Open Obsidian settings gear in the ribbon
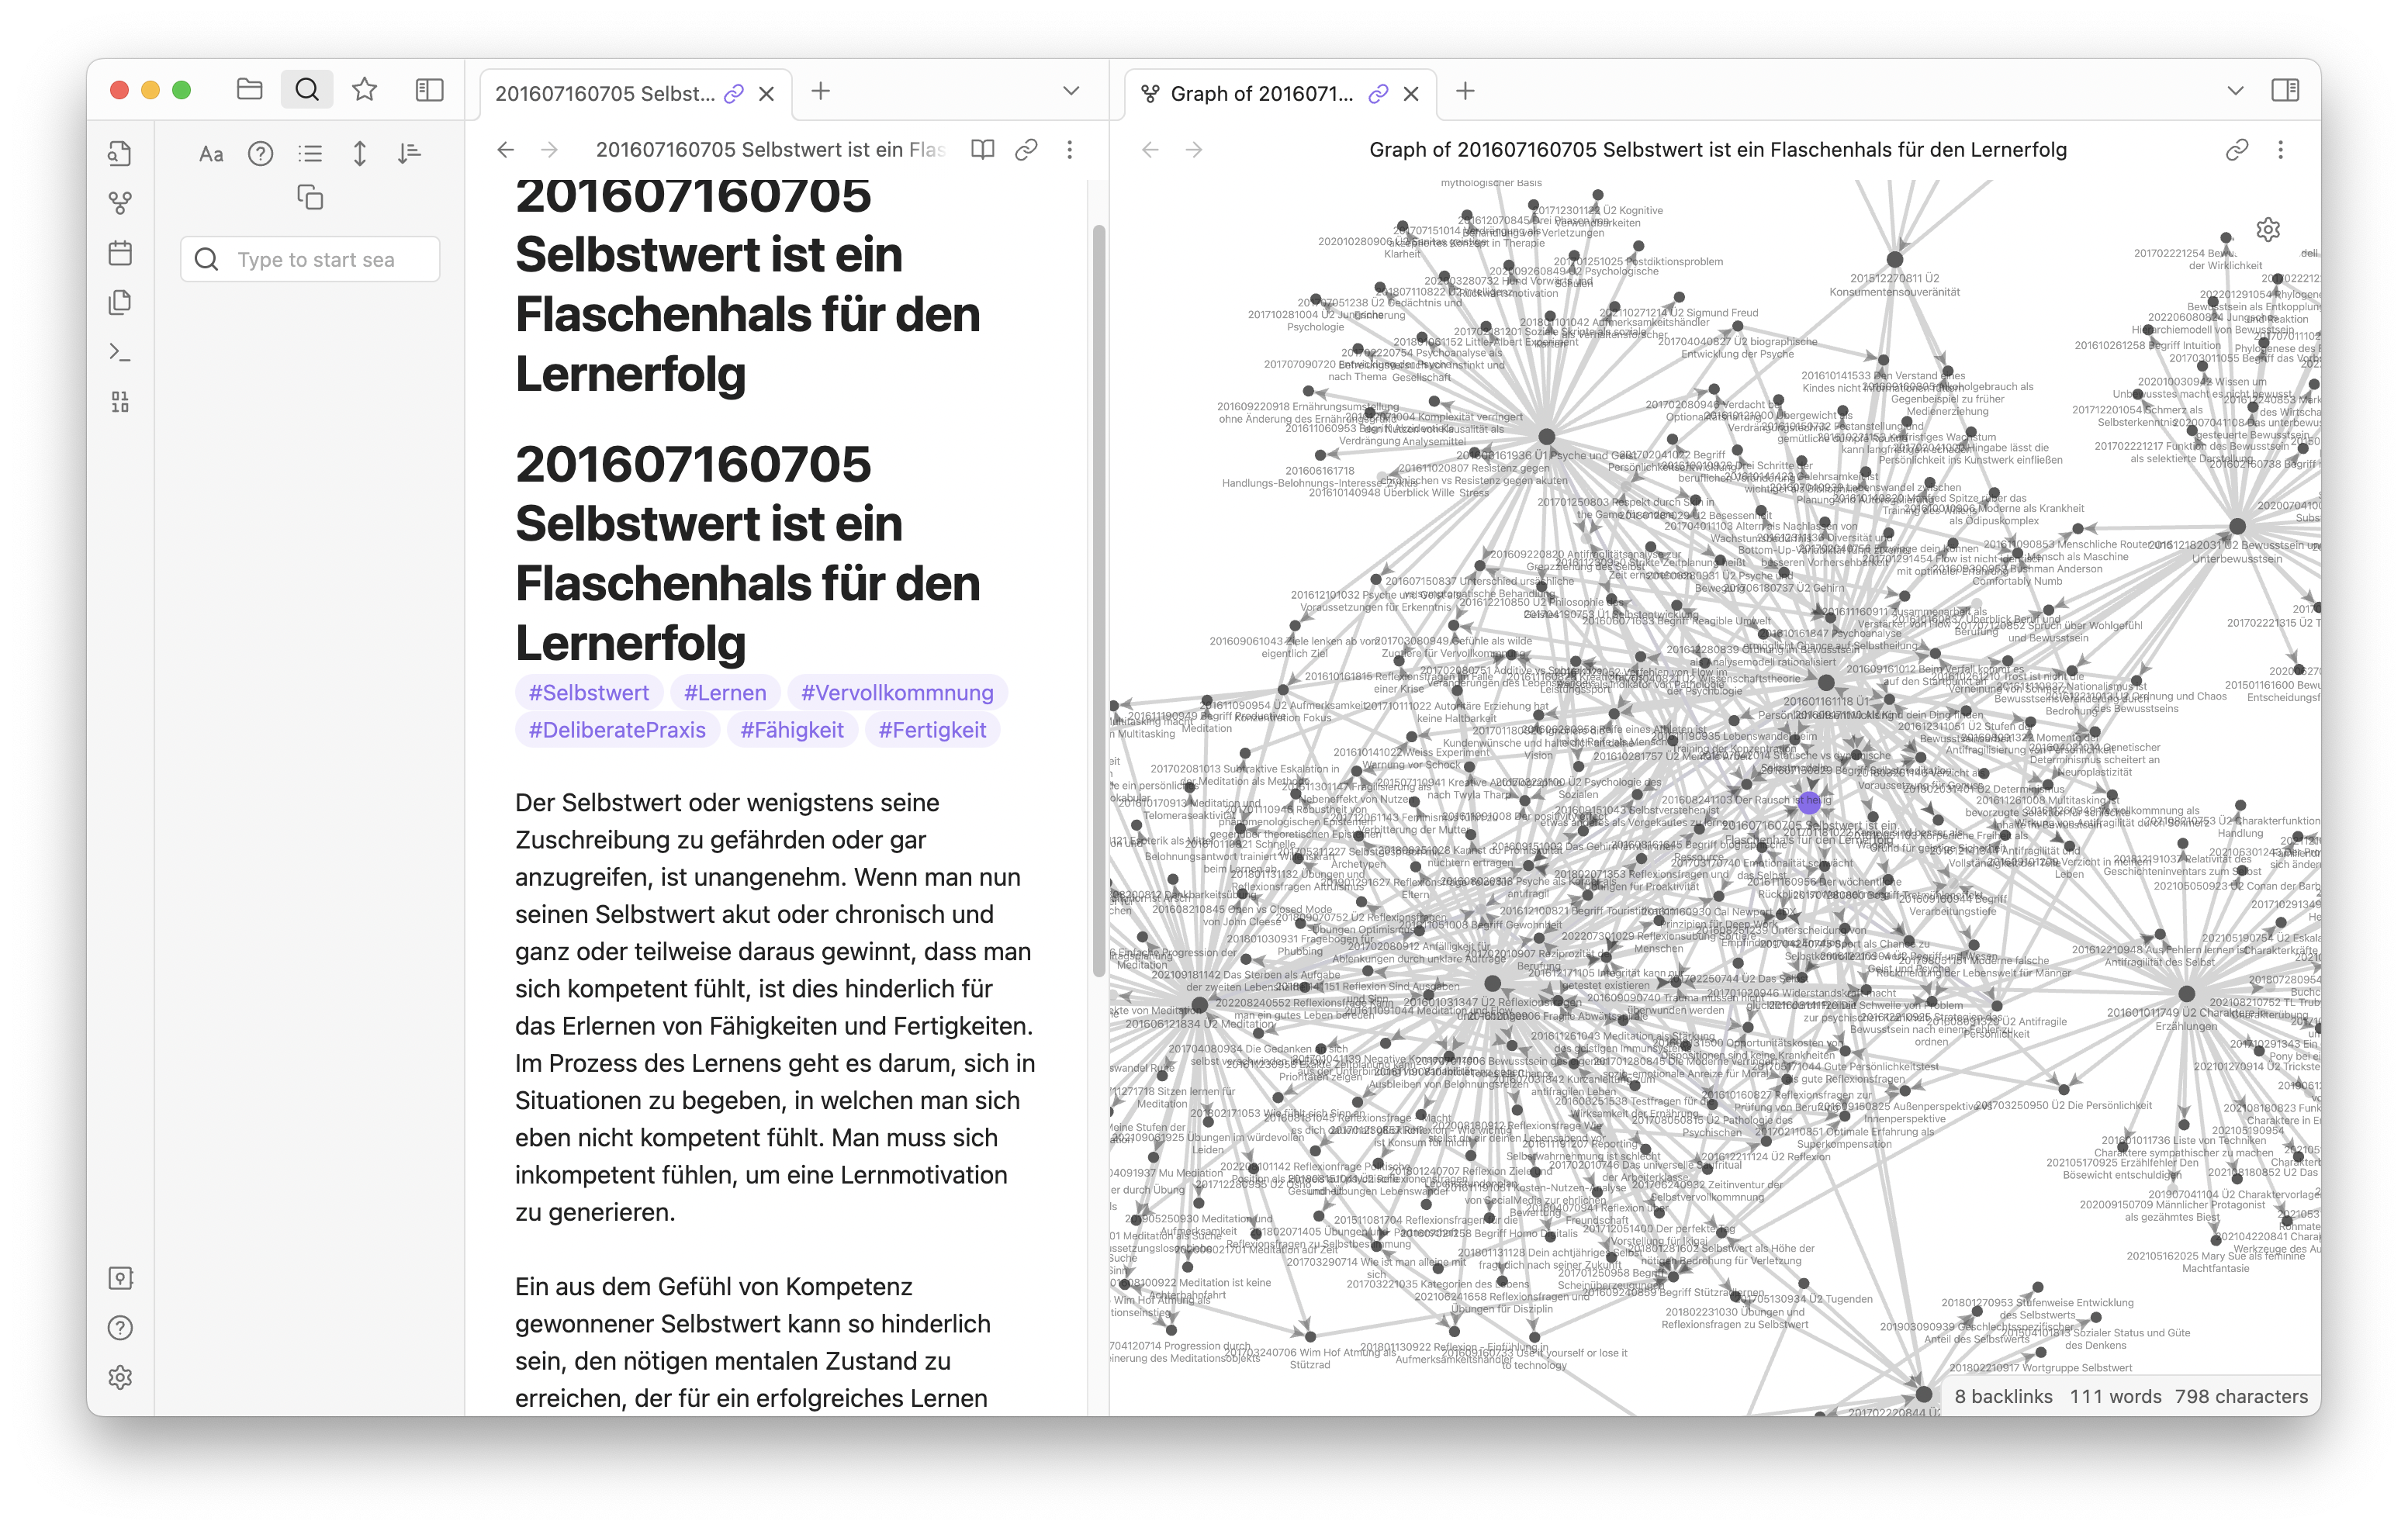Viewport: 2408px width, 1531px height. [120, 1378]
